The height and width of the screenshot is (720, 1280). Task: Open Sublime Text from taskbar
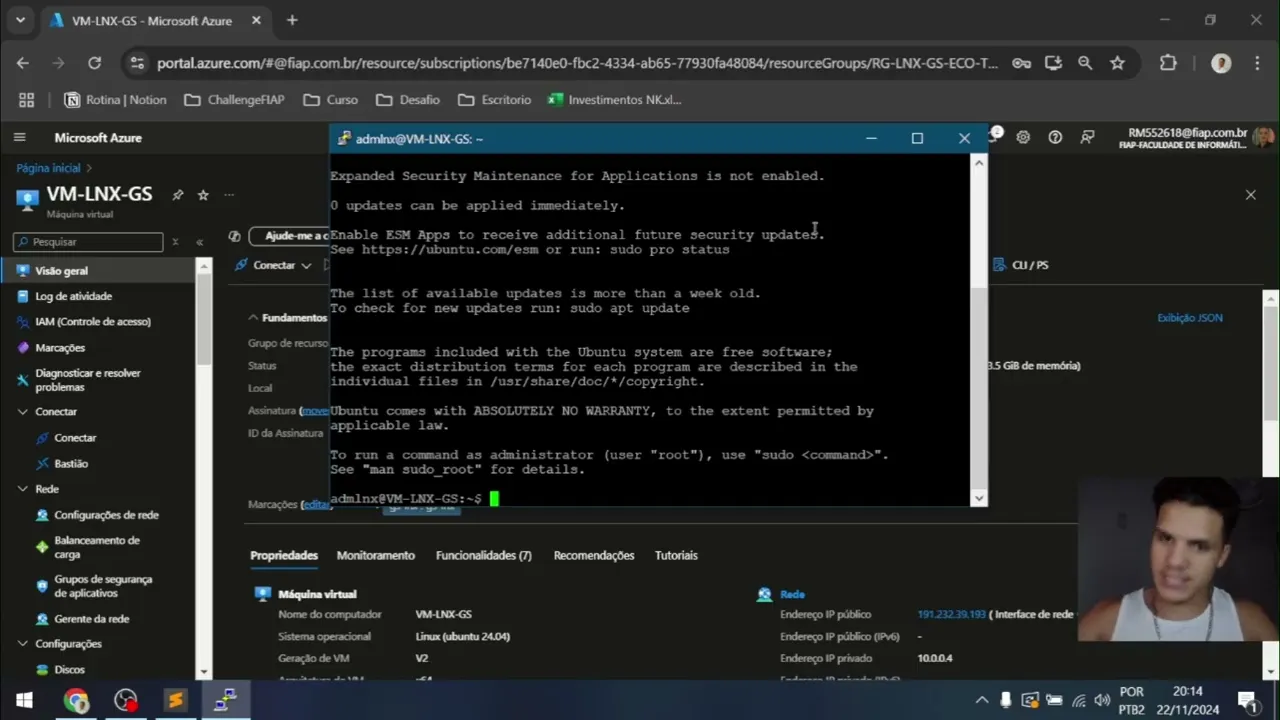click(175, 700)
